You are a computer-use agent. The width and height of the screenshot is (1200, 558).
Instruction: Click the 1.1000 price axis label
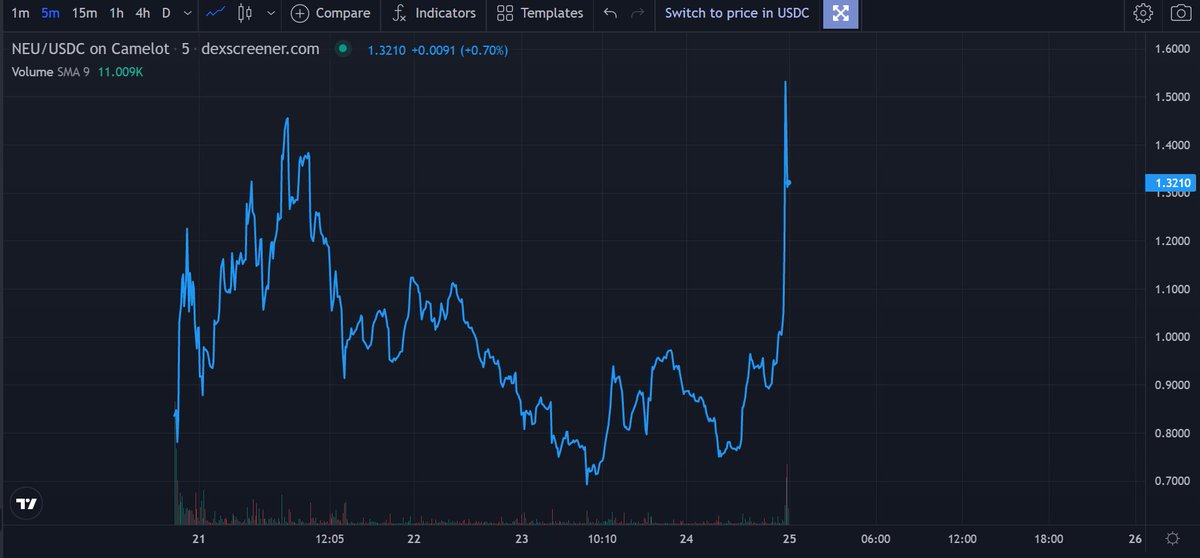(1170, 289)
